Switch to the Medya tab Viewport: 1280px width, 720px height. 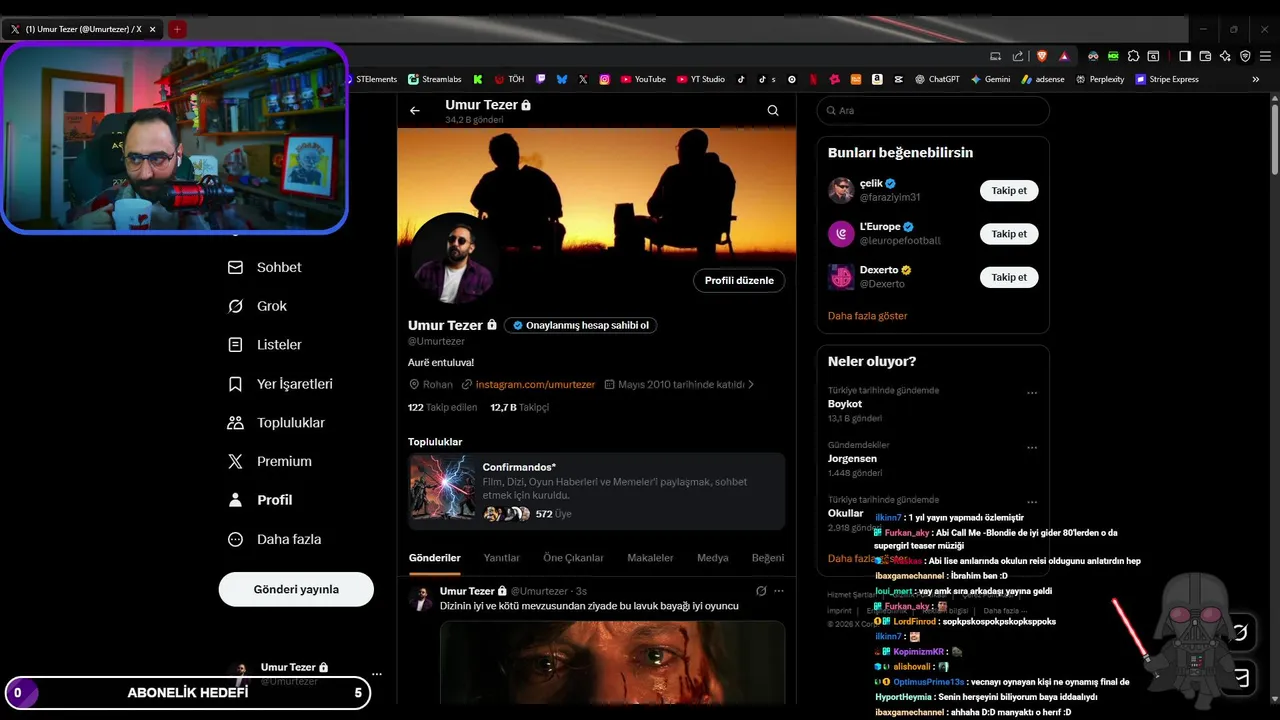(x=713, y=558)
